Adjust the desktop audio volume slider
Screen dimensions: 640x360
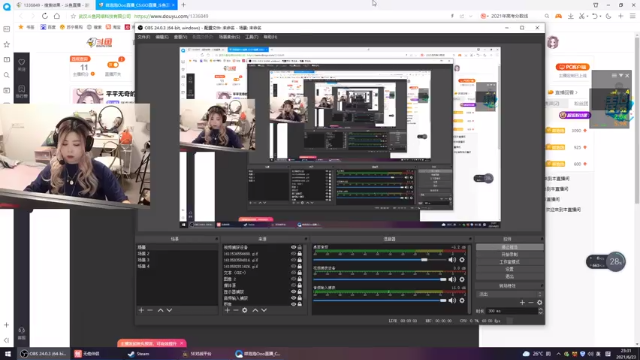tap(381, 260)
